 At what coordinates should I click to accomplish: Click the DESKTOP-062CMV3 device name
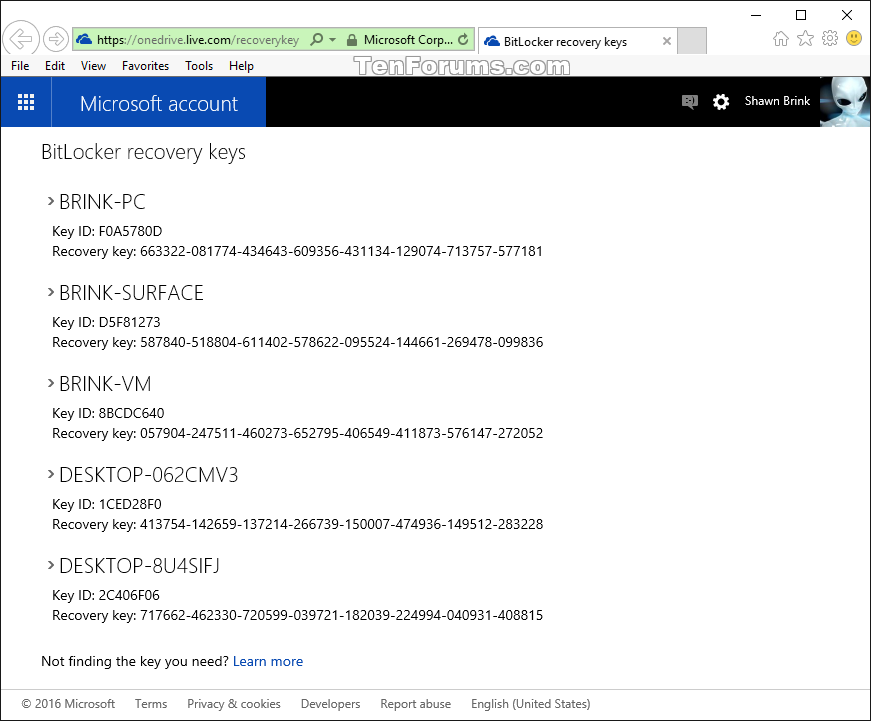[x=148, y=475]
